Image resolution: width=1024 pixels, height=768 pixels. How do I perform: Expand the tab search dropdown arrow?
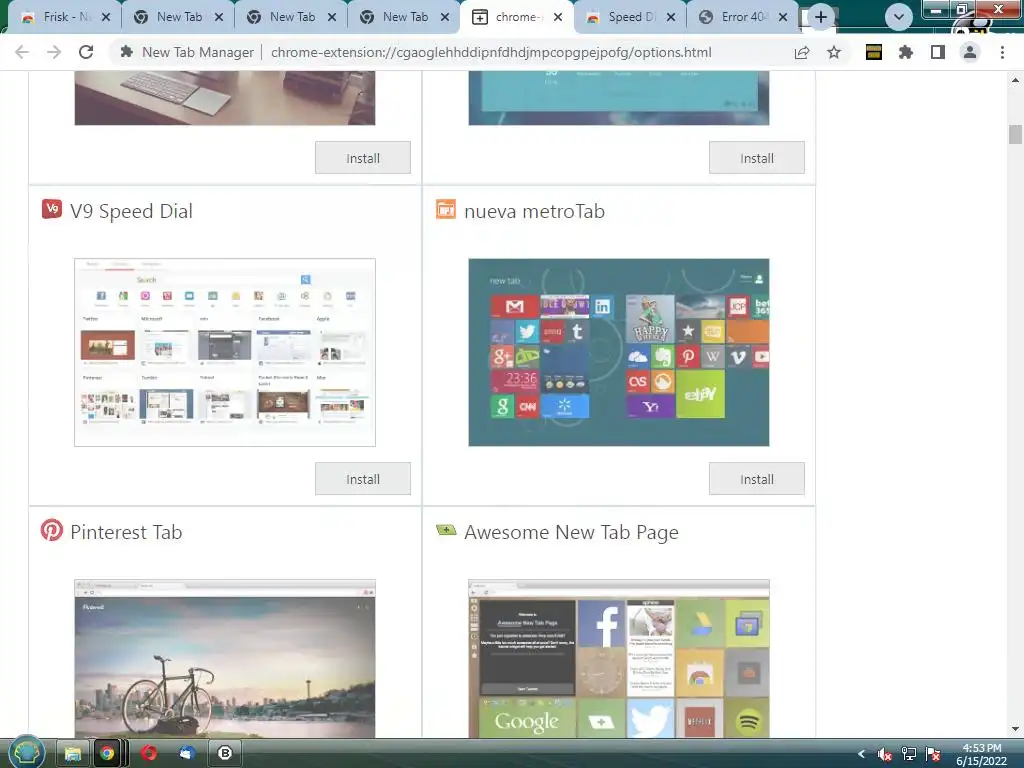coord(899,17)
